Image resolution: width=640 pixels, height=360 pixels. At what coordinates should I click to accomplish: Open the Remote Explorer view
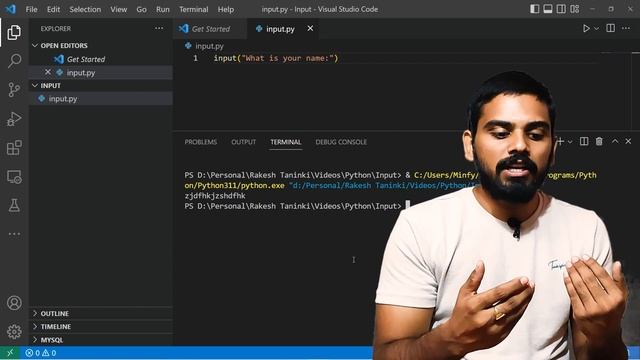(14, 177)
